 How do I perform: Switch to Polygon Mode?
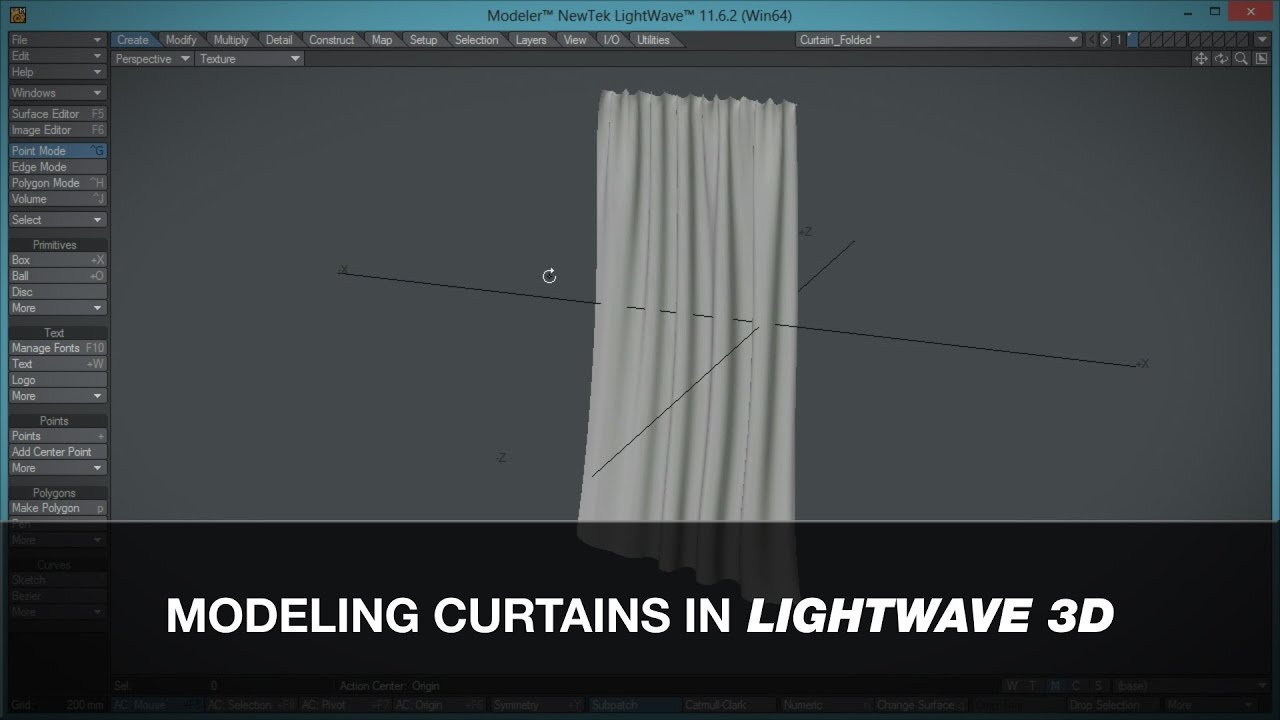tap(57, 183)
